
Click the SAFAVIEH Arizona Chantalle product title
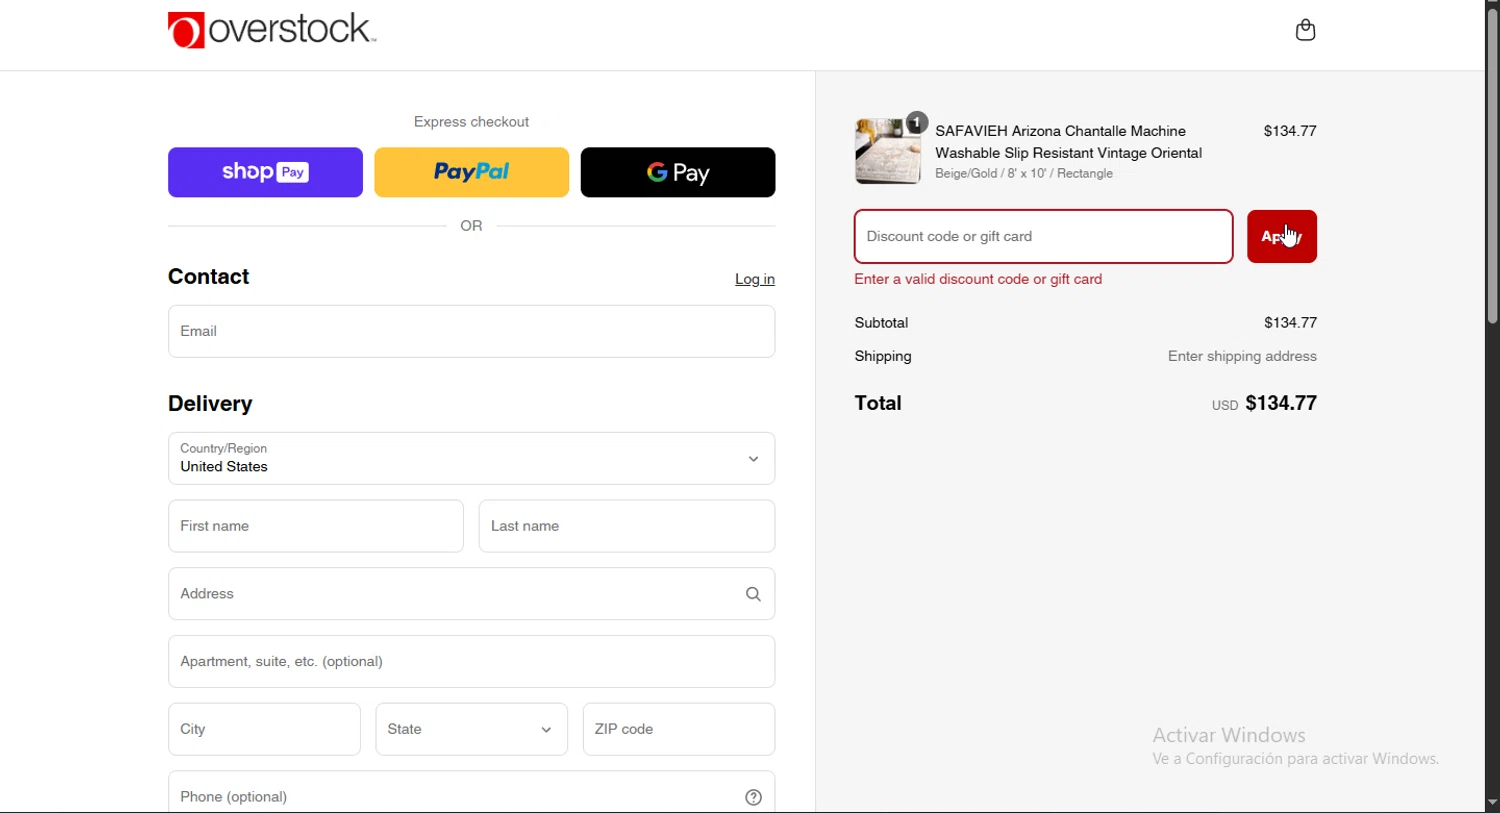click(x=1069, y=142)
